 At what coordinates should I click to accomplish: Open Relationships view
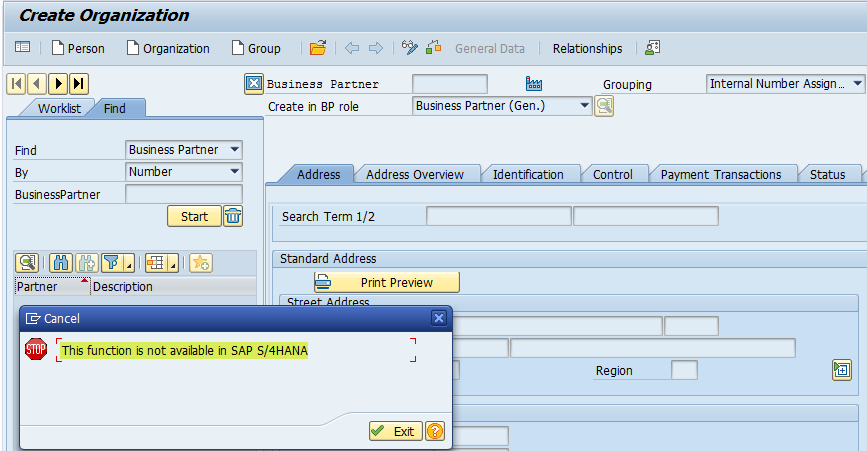587,49
